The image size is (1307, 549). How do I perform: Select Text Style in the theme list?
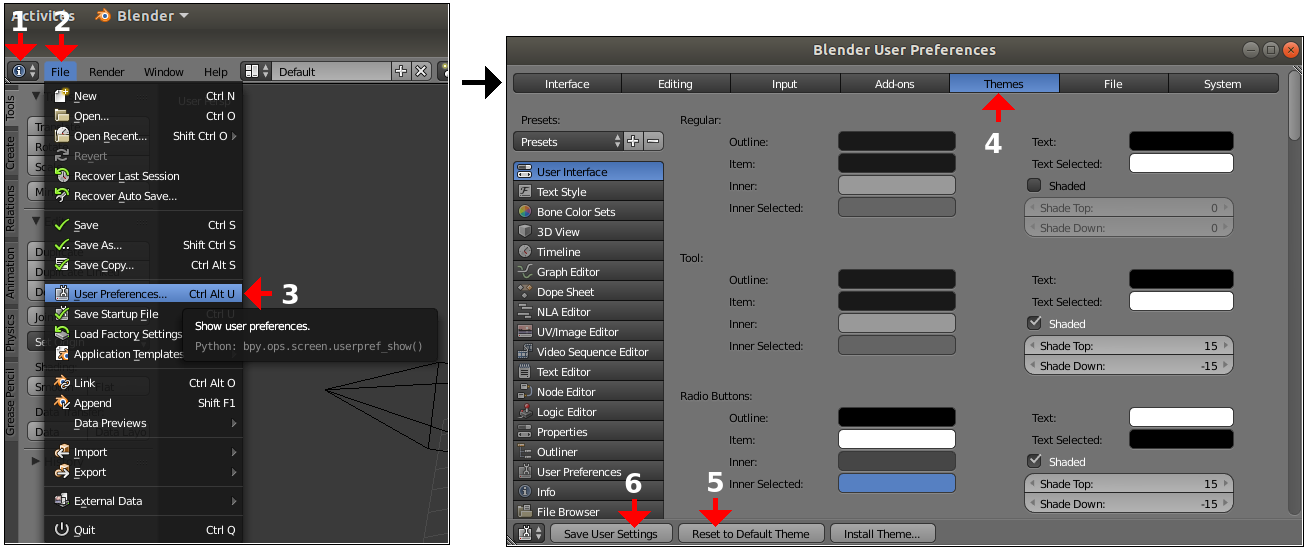(x=588, y=191)
